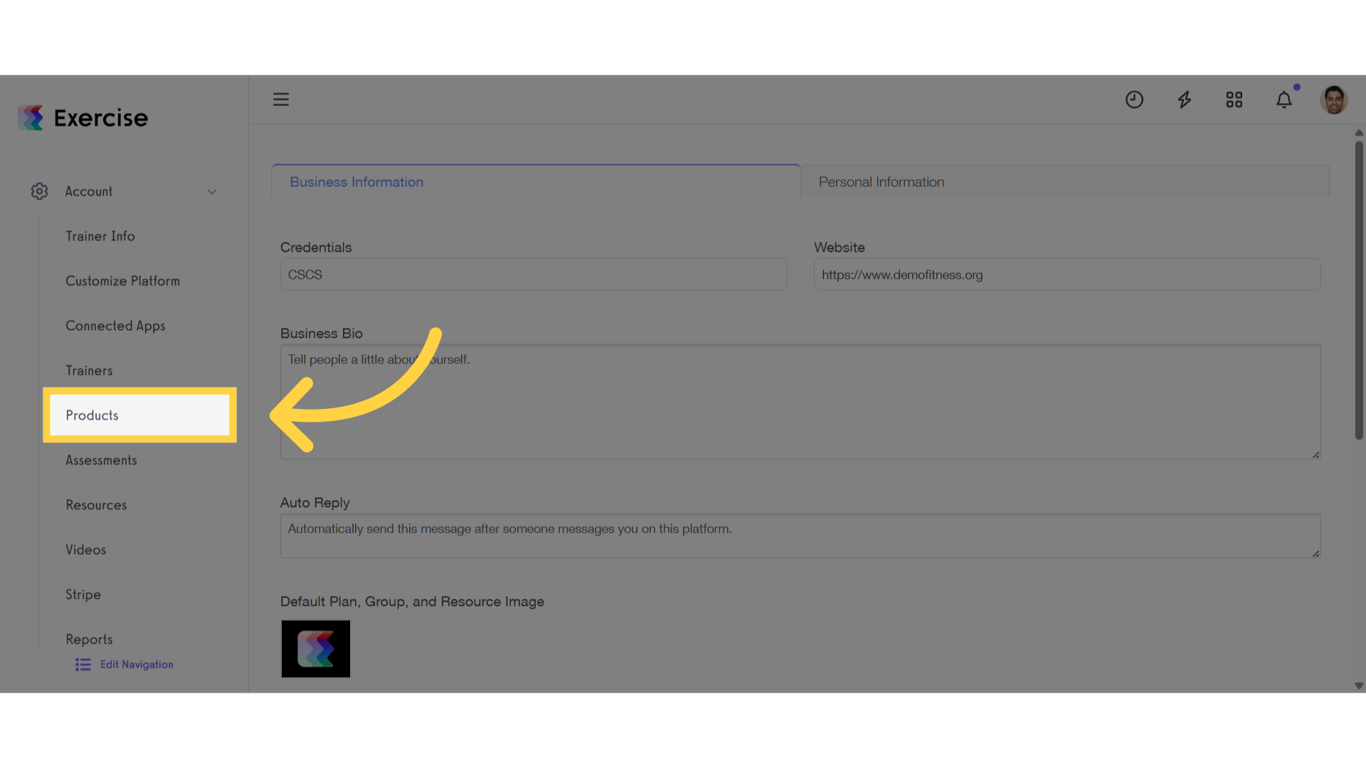
Task: Open the apps grid icon
Action: pyautogui.click(x=1234, y=99)
